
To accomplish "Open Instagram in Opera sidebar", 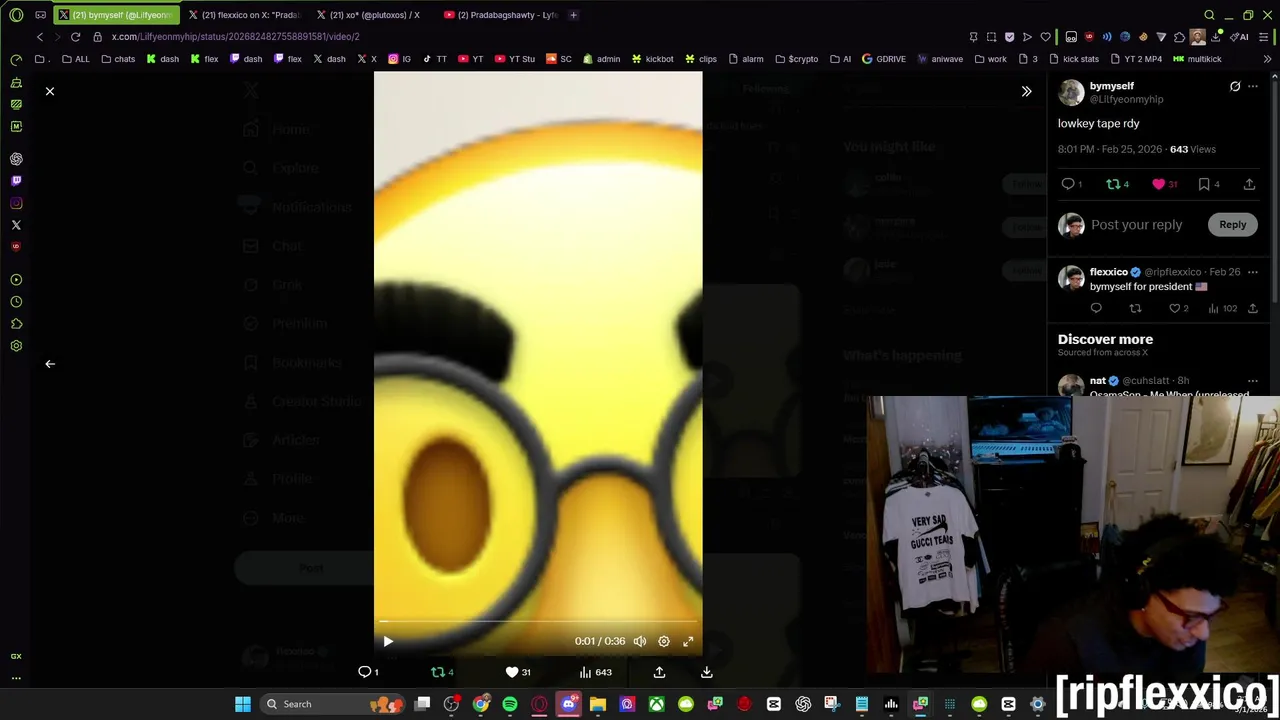I will click(16, 203).
